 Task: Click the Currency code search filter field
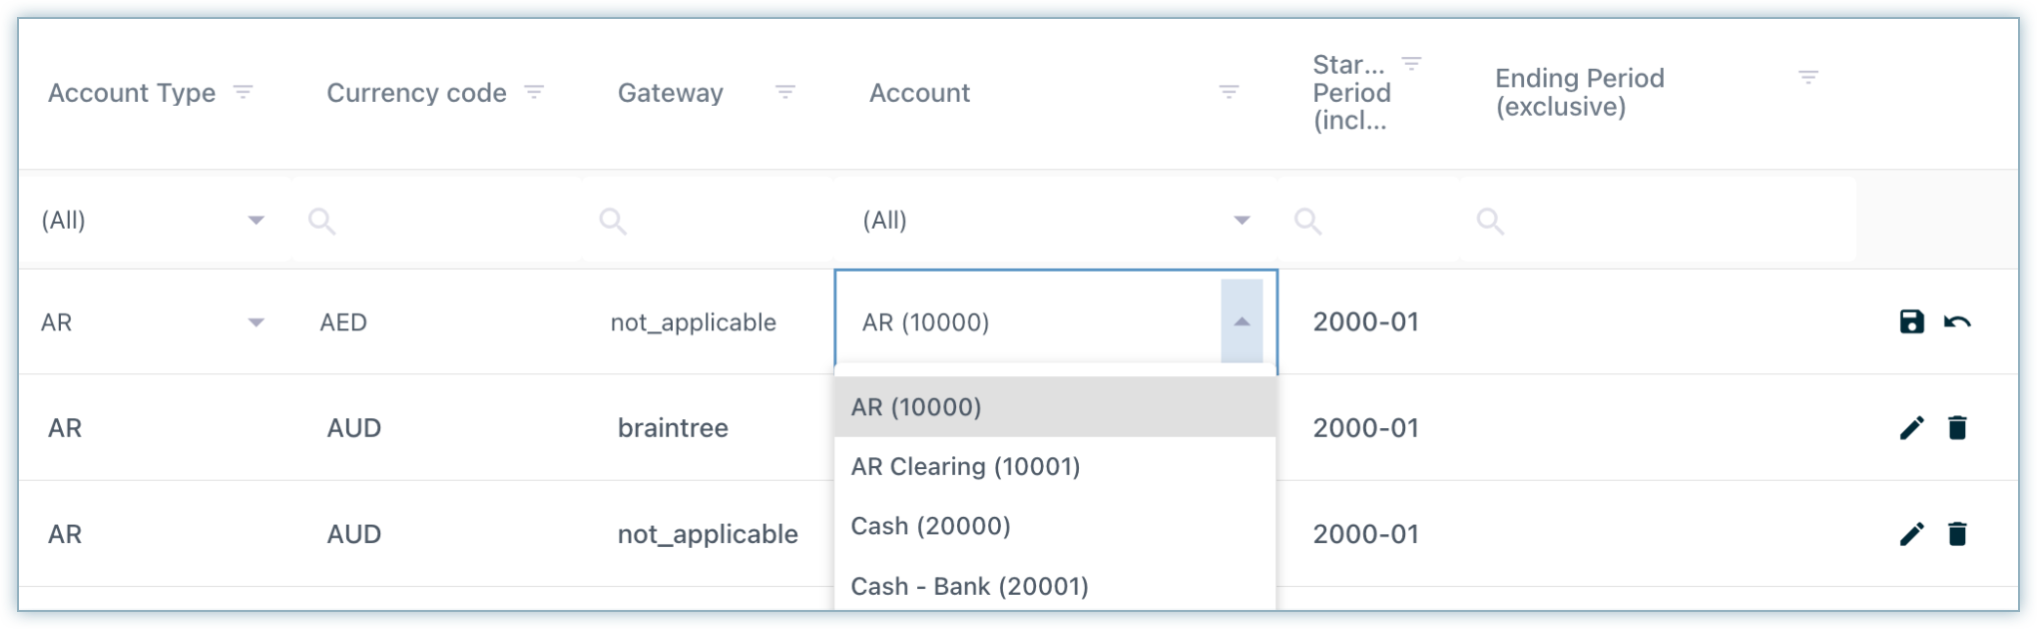pos(440,220)
